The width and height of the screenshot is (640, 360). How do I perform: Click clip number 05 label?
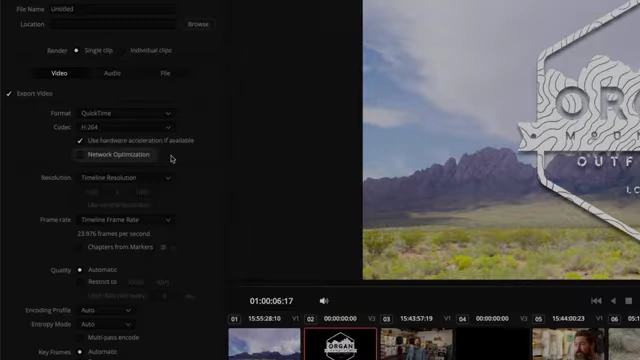tap(538, 319)
